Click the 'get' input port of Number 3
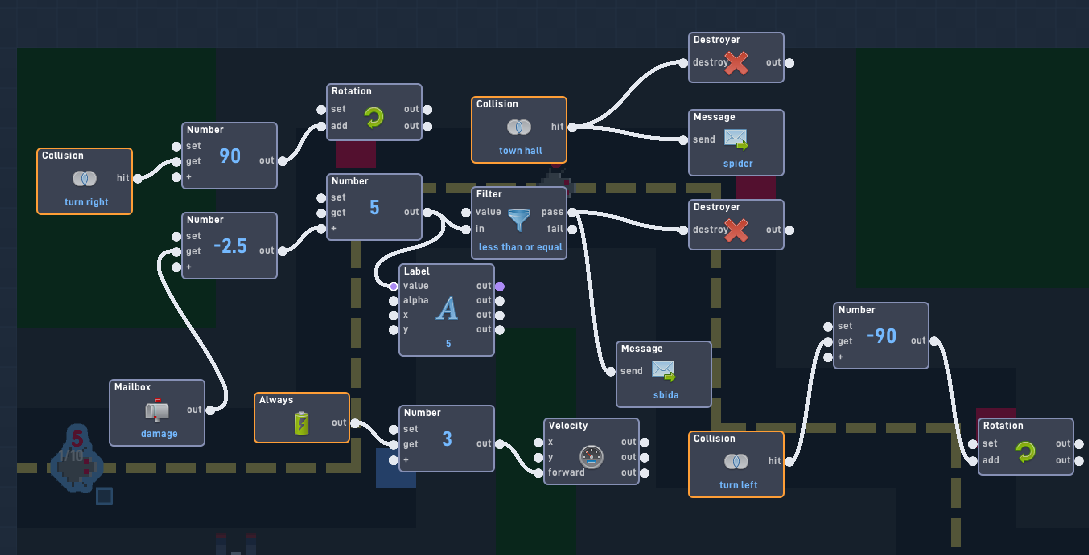 coord(394,445)
